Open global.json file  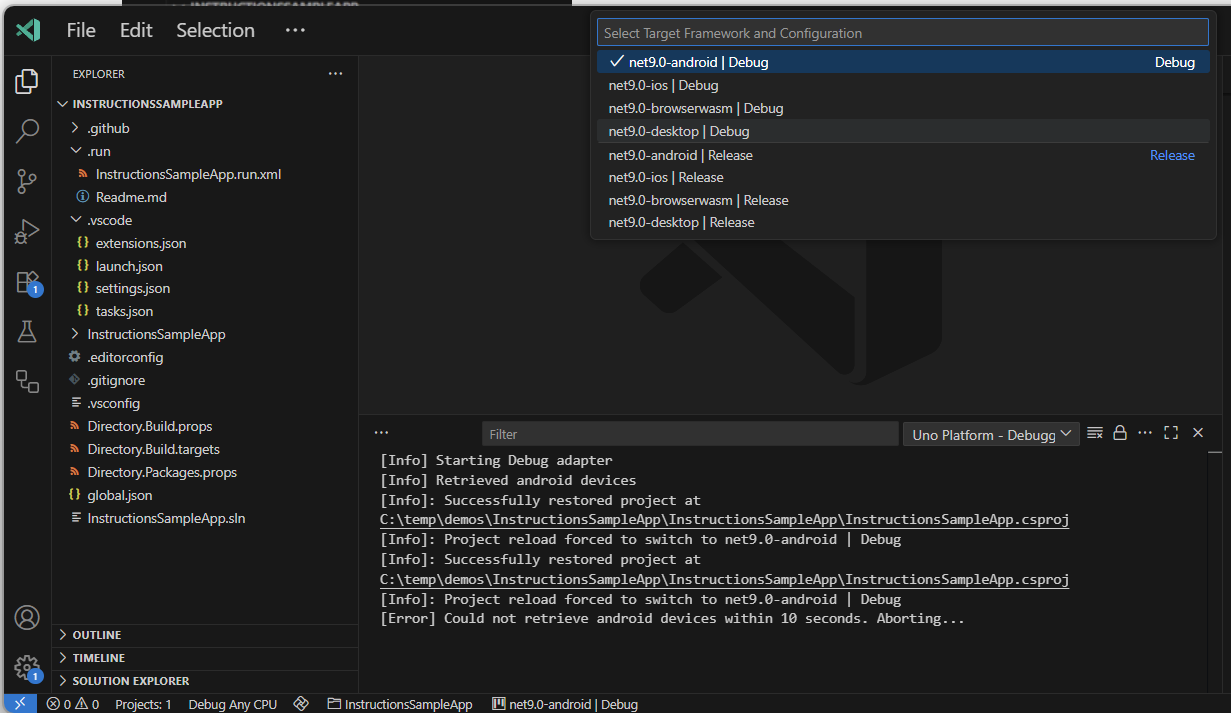coord(205,495)
